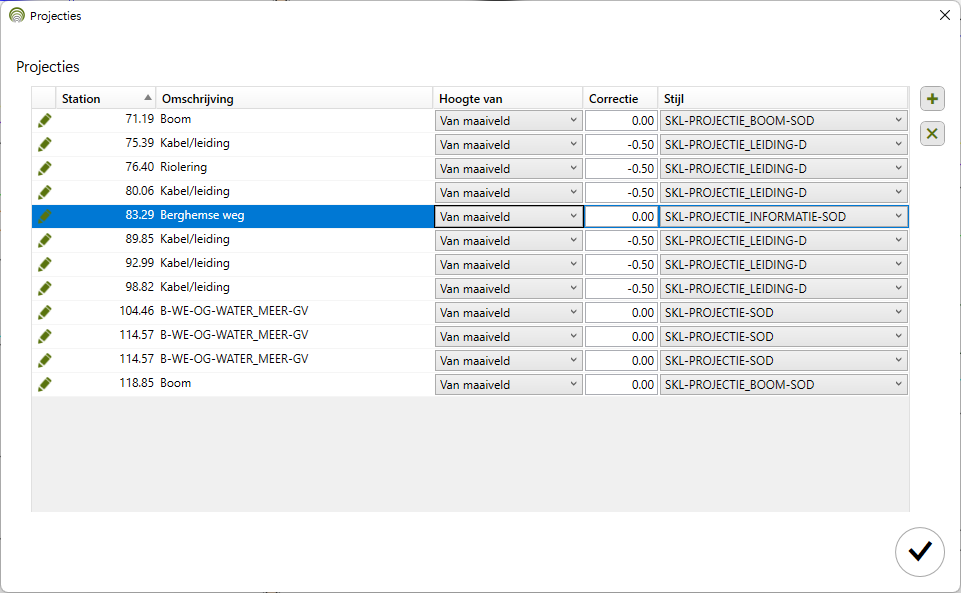Edit the Correctie field for station 75.39
Viewport: 961px width, 593px height.
pyautogui.click(x=621, y=145)
